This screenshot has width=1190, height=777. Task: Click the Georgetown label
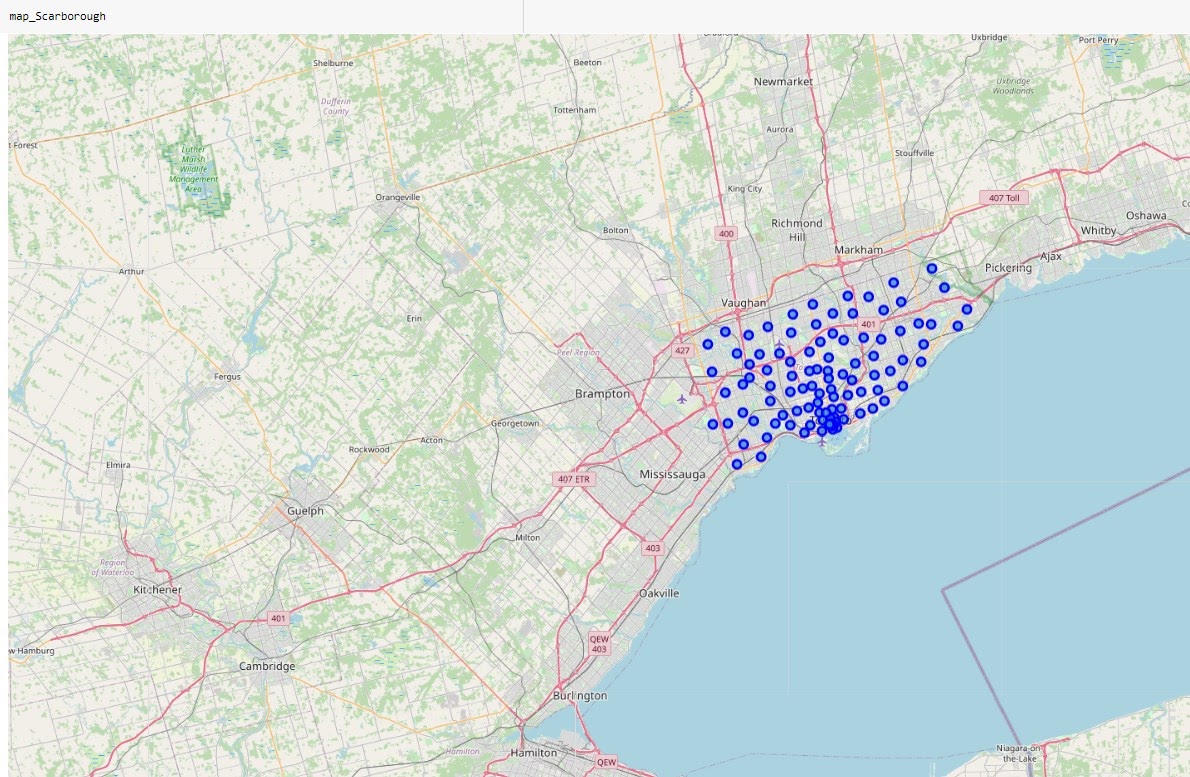[515, 423]
